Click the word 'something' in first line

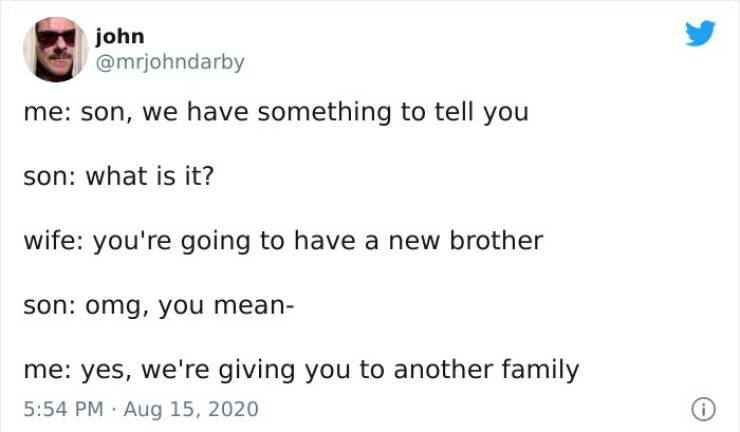(324, 113)
